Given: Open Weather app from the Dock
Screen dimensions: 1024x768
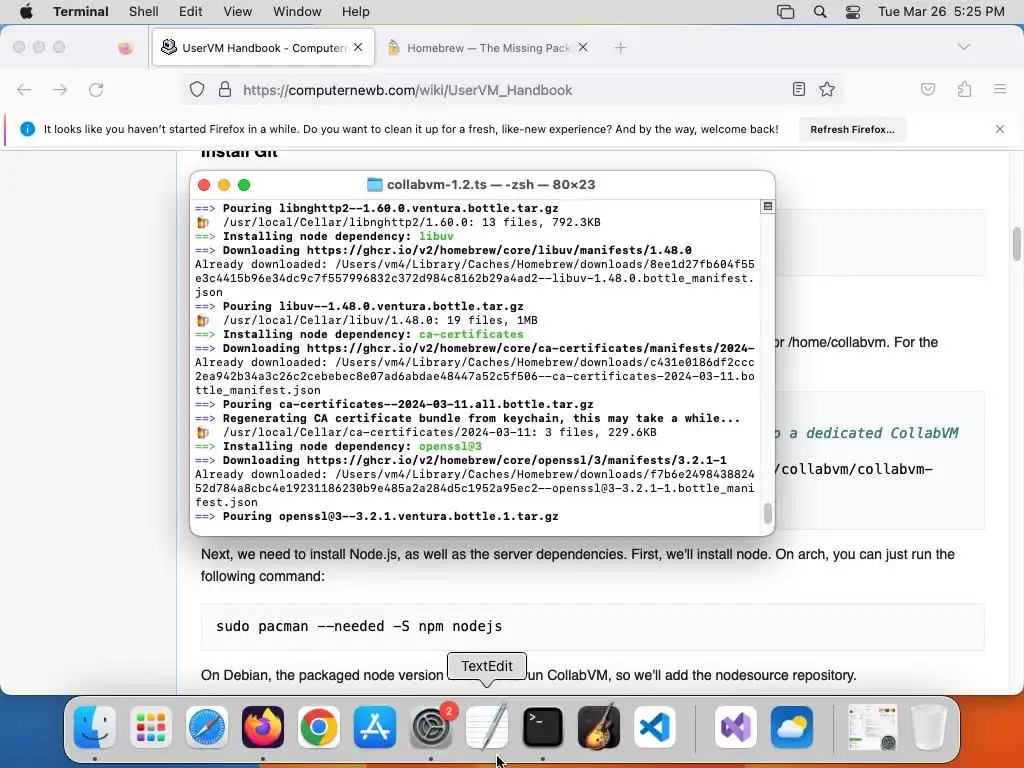Looking at the screenshot, I should click(792, 727).
